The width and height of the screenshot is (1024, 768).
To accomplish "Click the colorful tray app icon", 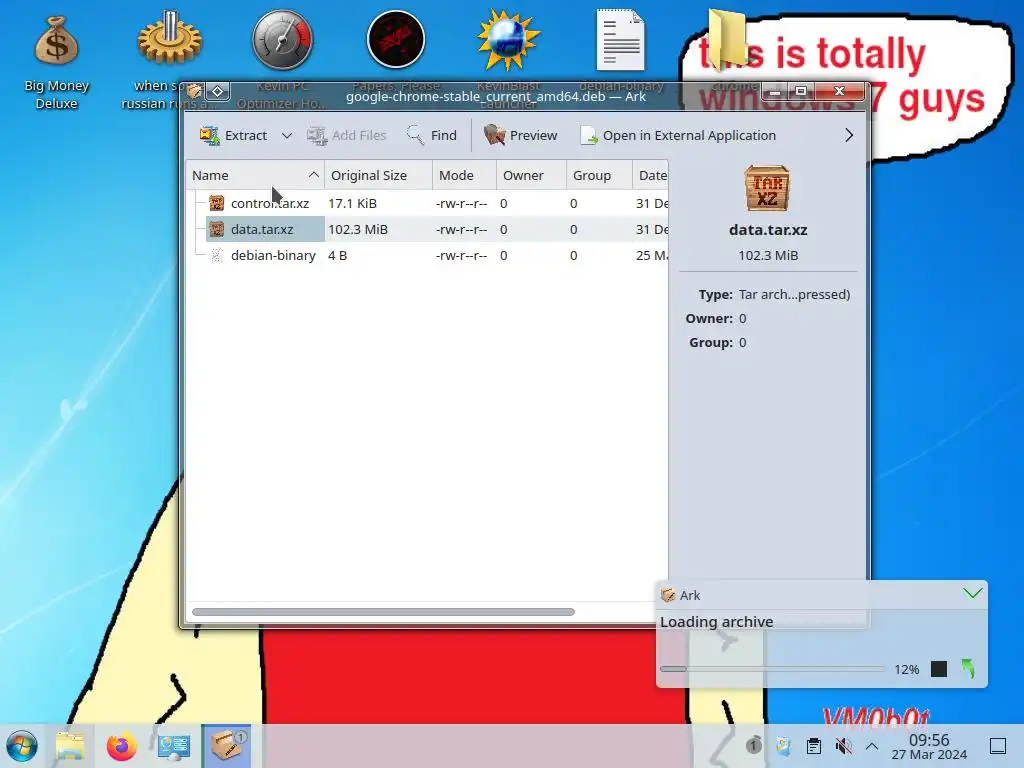I will point(784,745).
